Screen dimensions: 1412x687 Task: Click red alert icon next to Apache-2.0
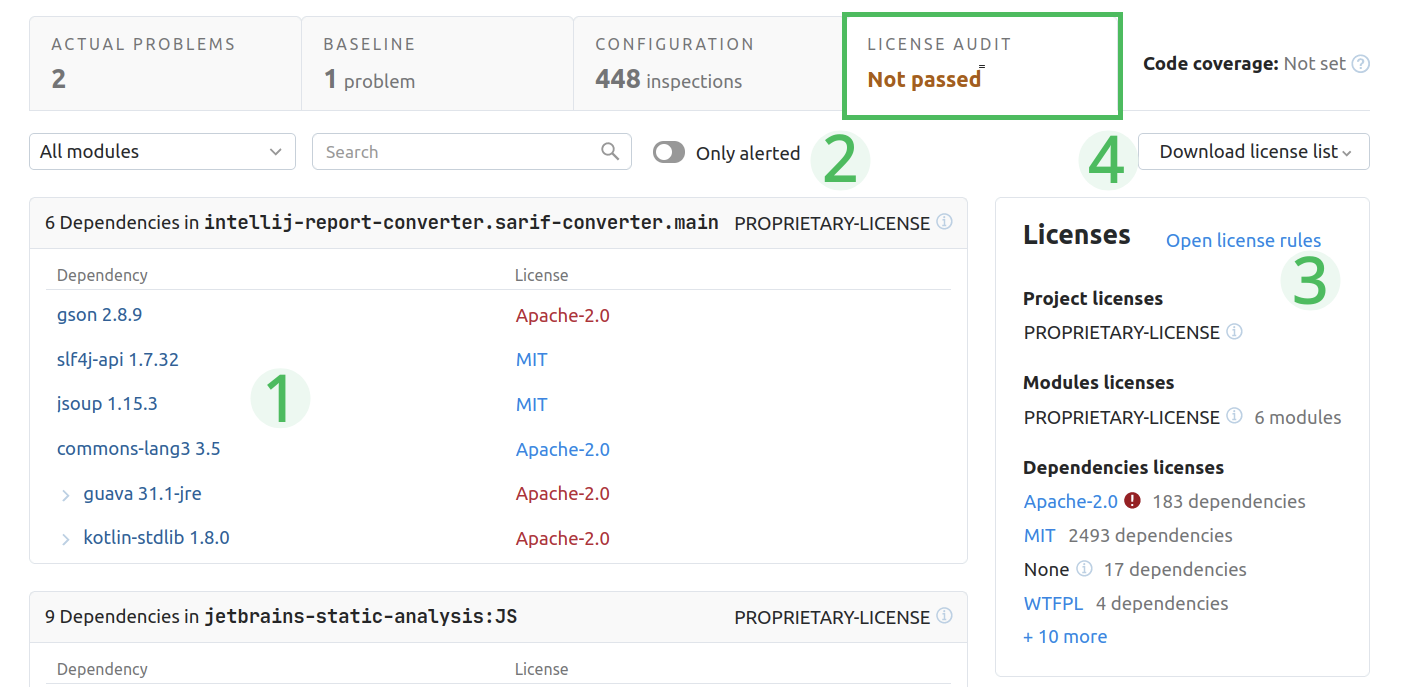(x=1132, y=501)
